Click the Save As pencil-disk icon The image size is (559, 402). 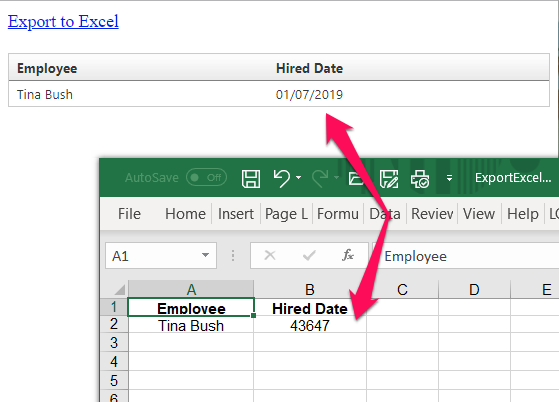tap(389, 178)
